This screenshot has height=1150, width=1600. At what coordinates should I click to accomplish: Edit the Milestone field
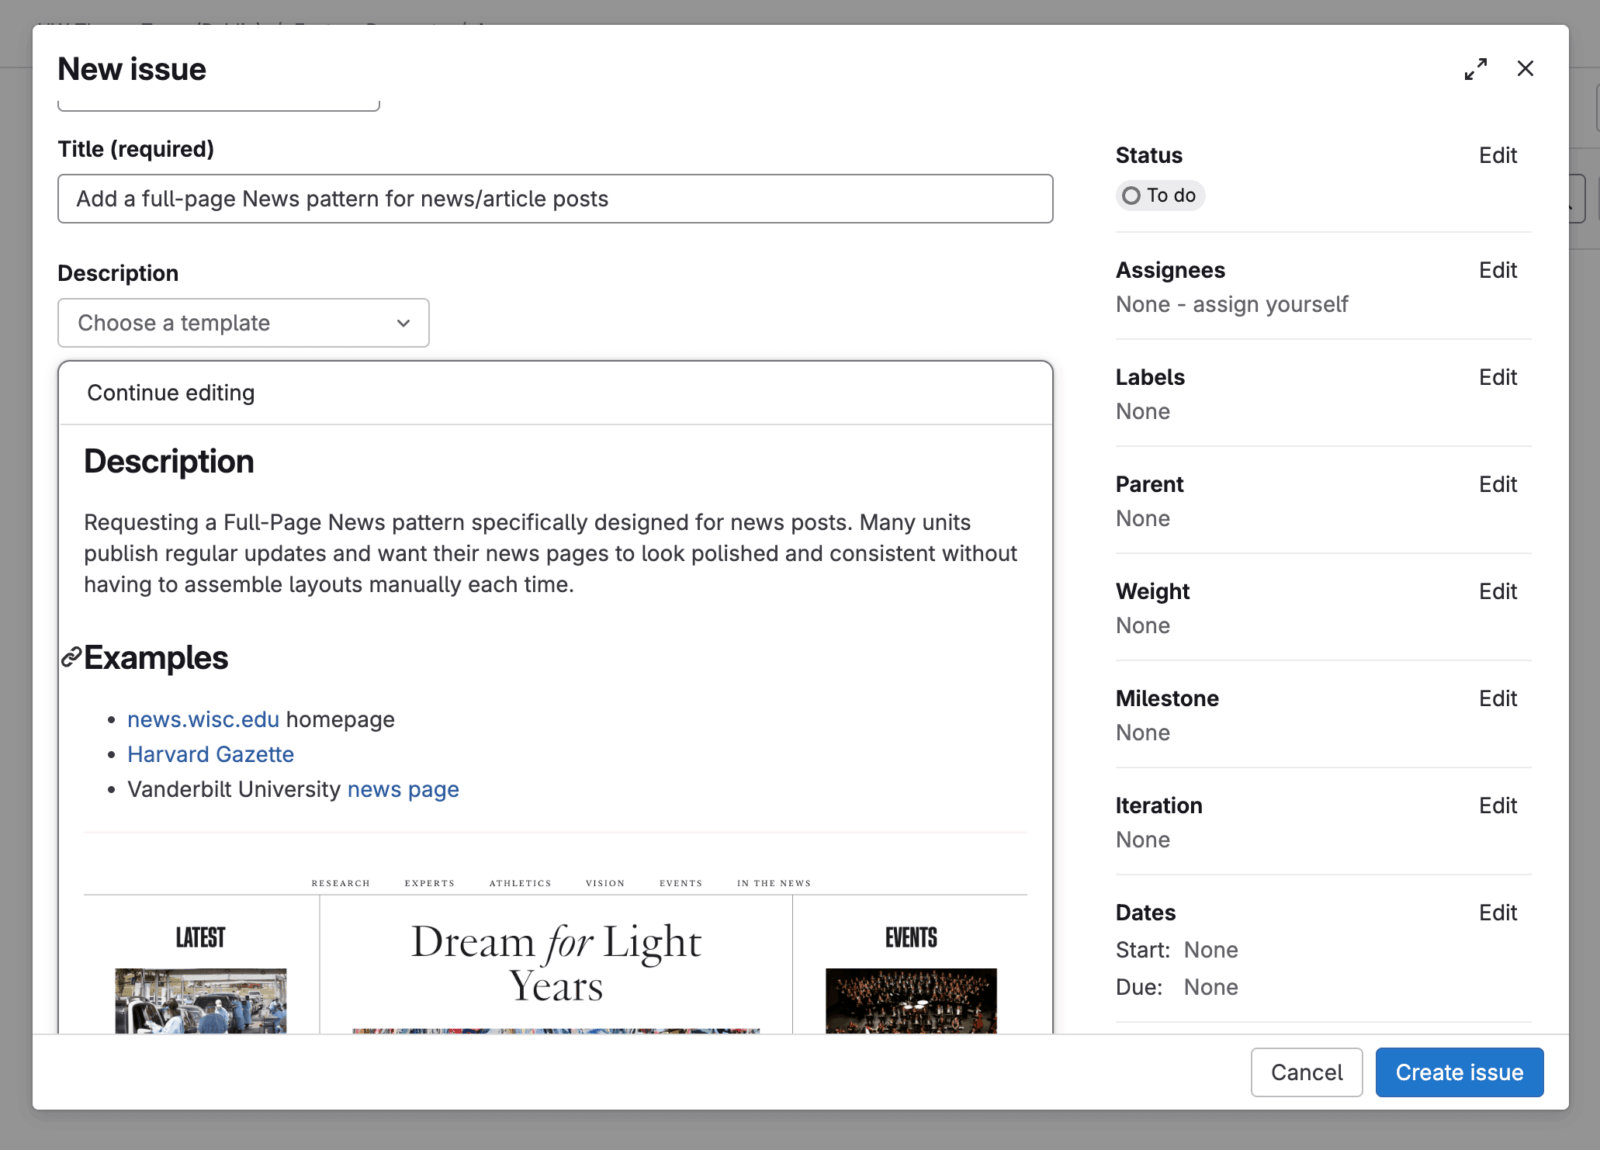point(1497,698)
